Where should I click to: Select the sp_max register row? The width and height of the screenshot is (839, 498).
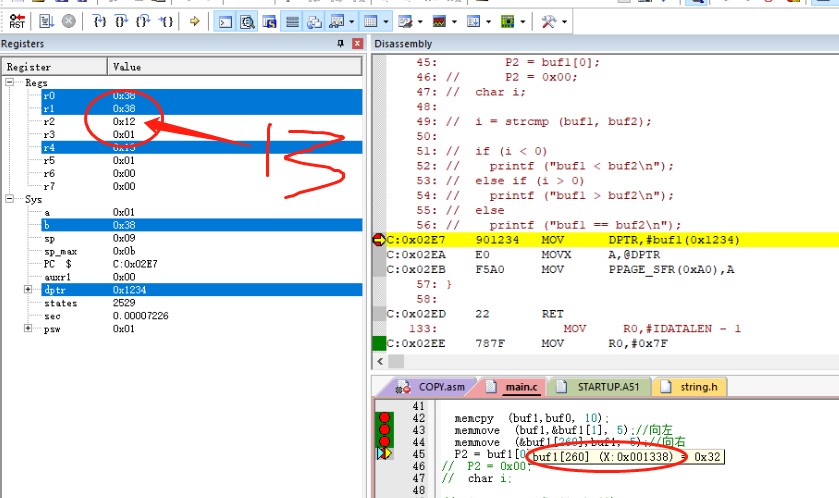click(202, 251)
